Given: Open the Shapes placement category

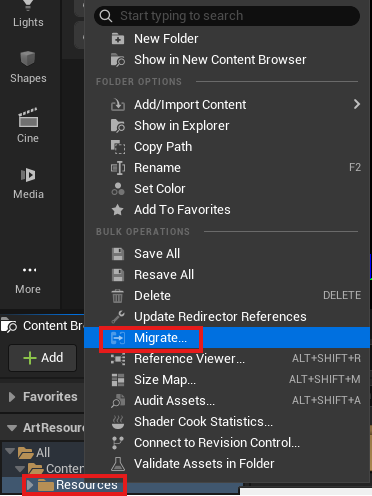Looking at the screenshot, I should (28, 68).
